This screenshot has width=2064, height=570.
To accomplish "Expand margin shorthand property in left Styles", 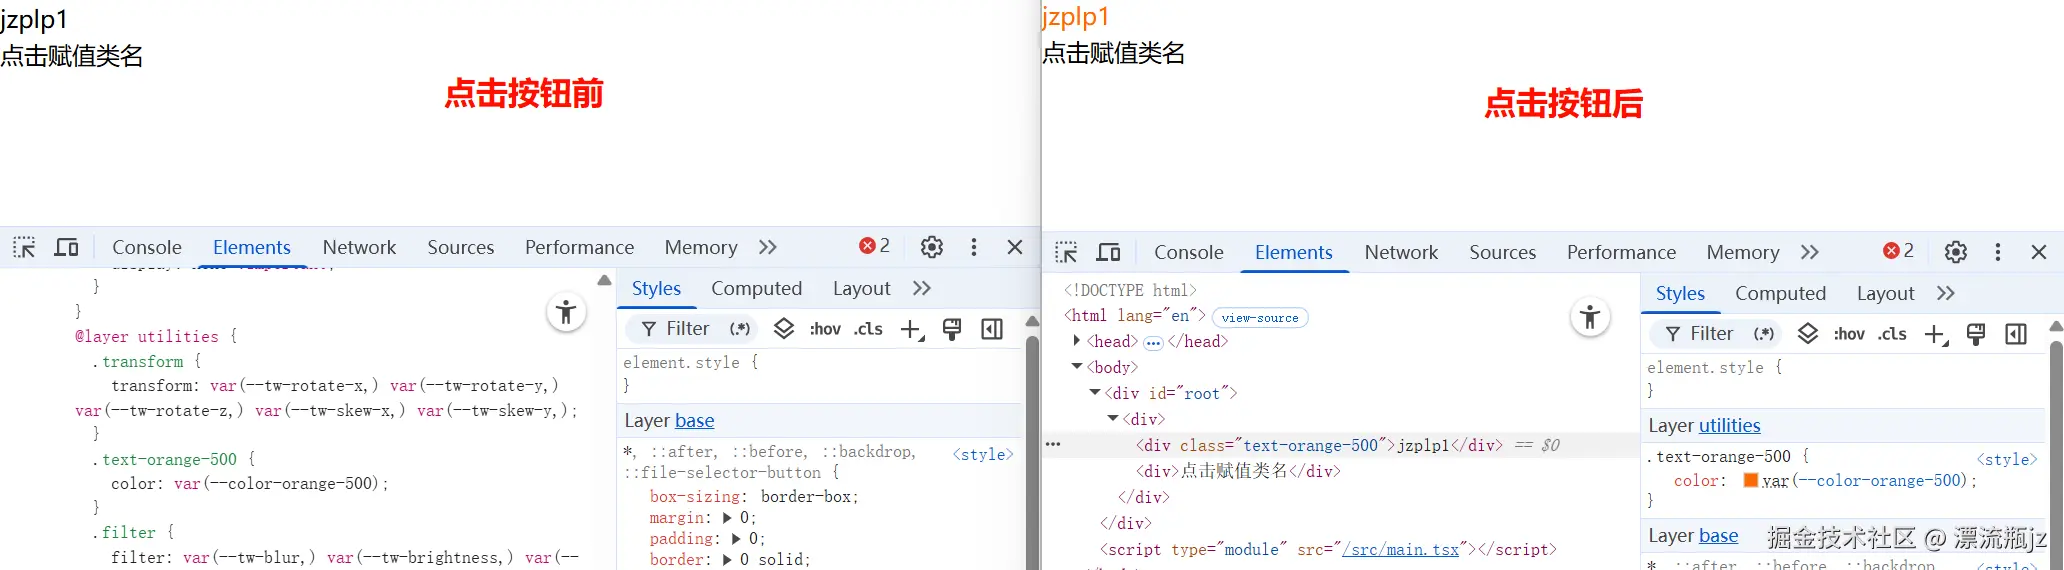I will pyautogui.click(x=727, y=518).
